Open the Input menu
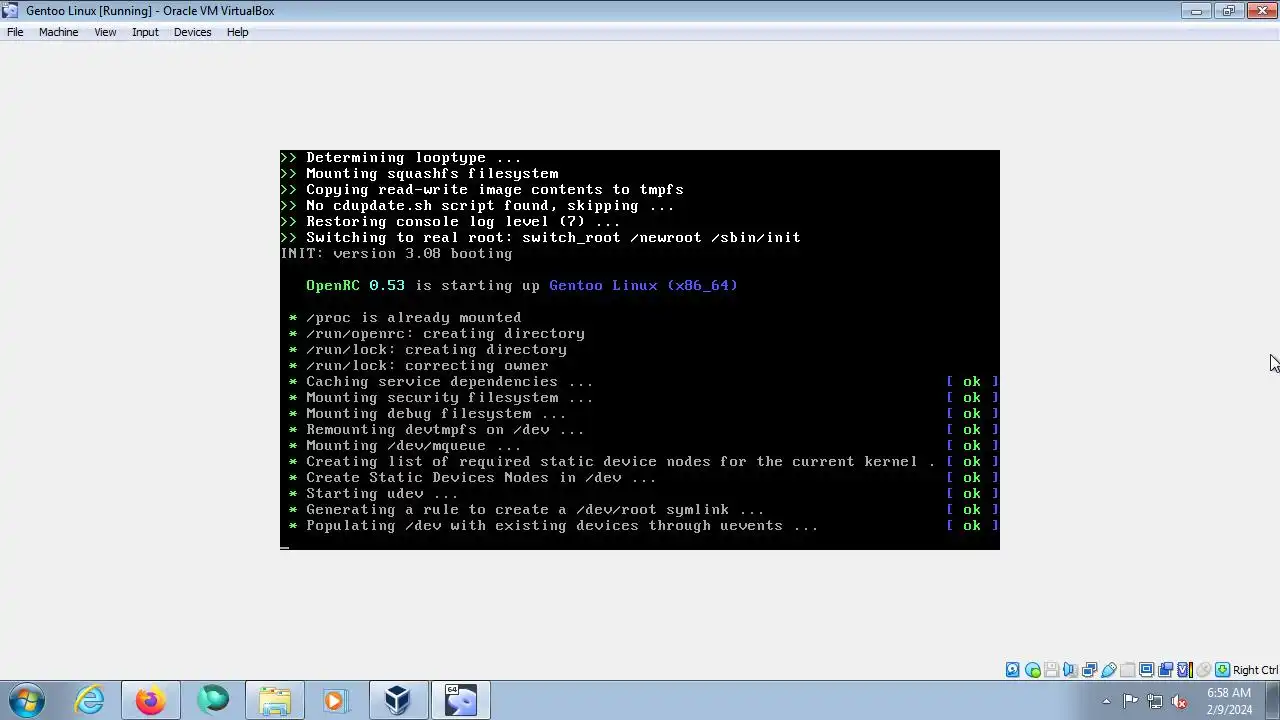 pos(145,32)
